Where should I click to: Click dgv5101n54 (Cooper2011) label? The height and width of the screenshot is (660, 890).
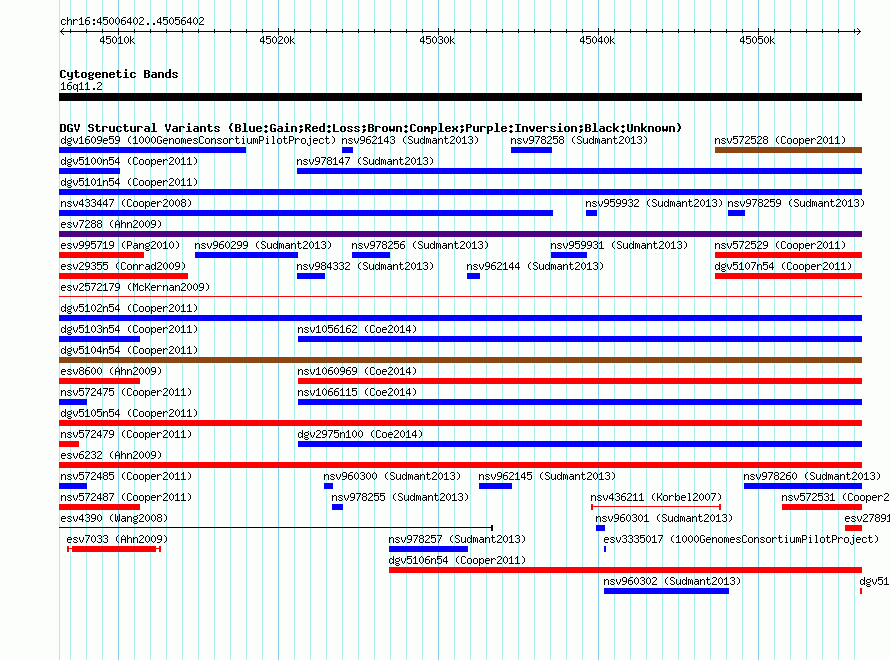[x=129, y=182]
